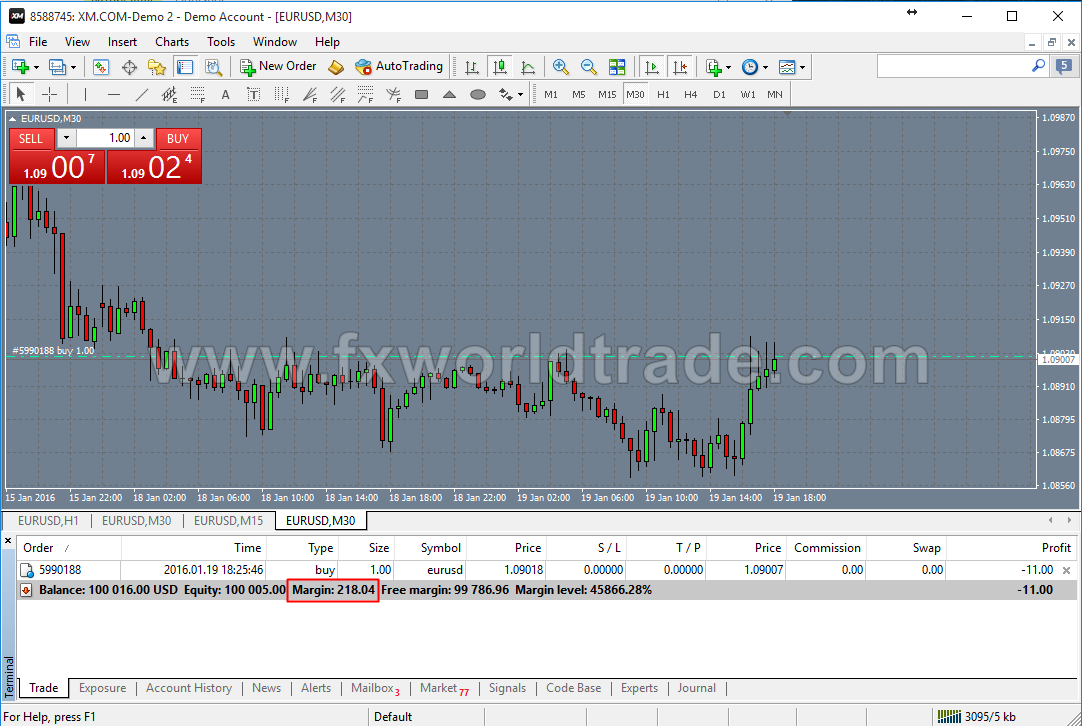Viewport: 1082px width, 726px height.
Task: Toggle the Terminal panel icon
Action: tap(185, 67)
